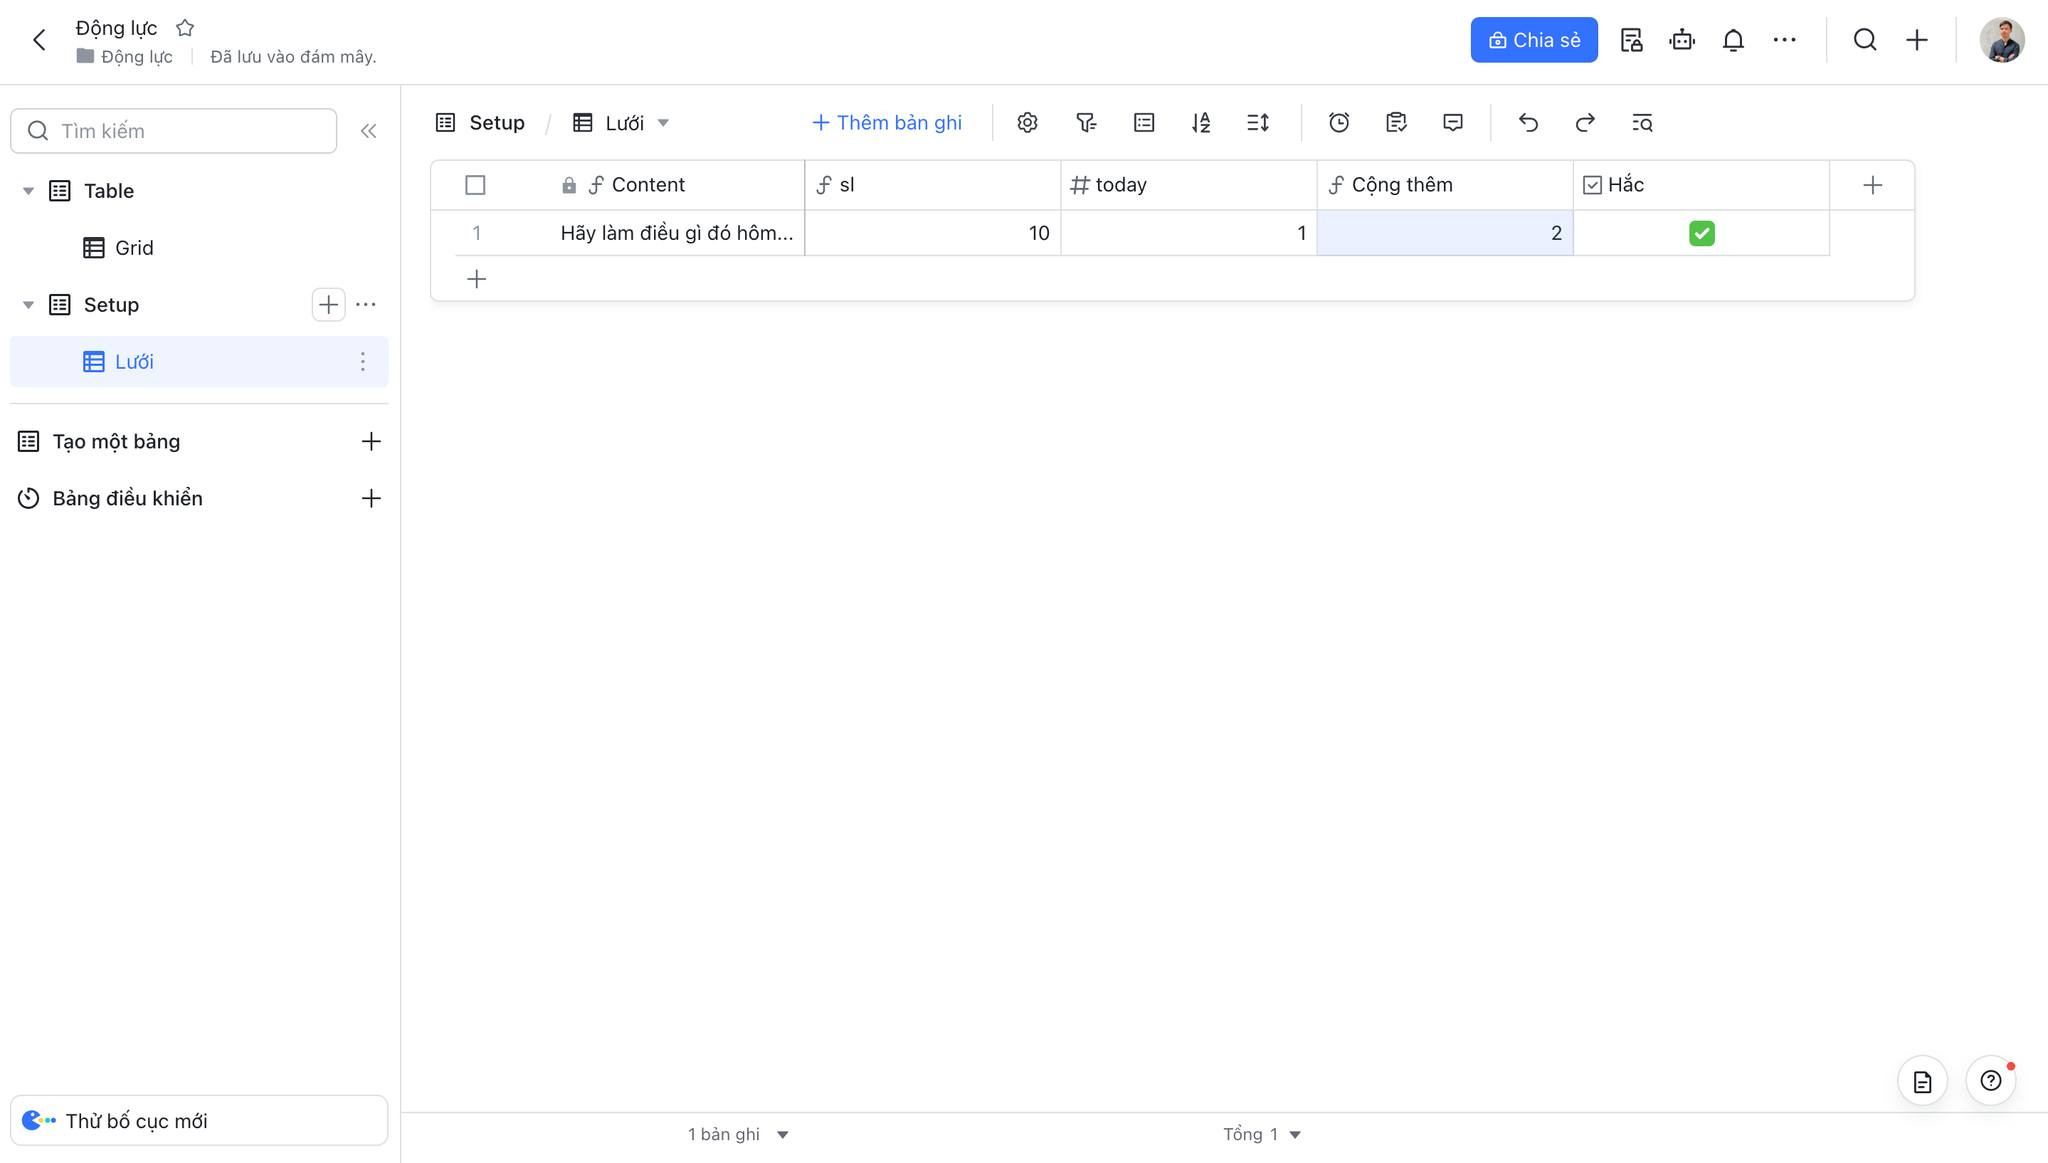
Task: Click Thêm bản ghi to add record
Action: 887,123
